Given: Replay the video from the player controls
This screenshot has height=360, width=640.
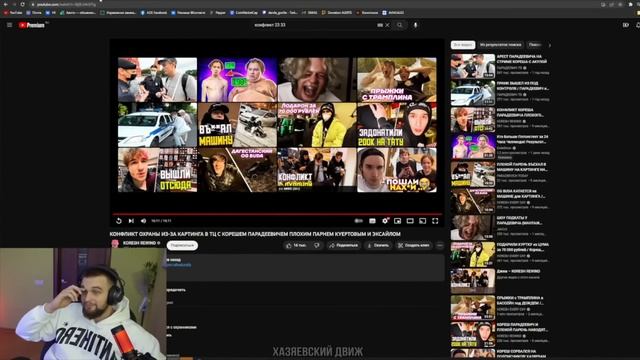Looking at the screenshot, I should [119, 221].
